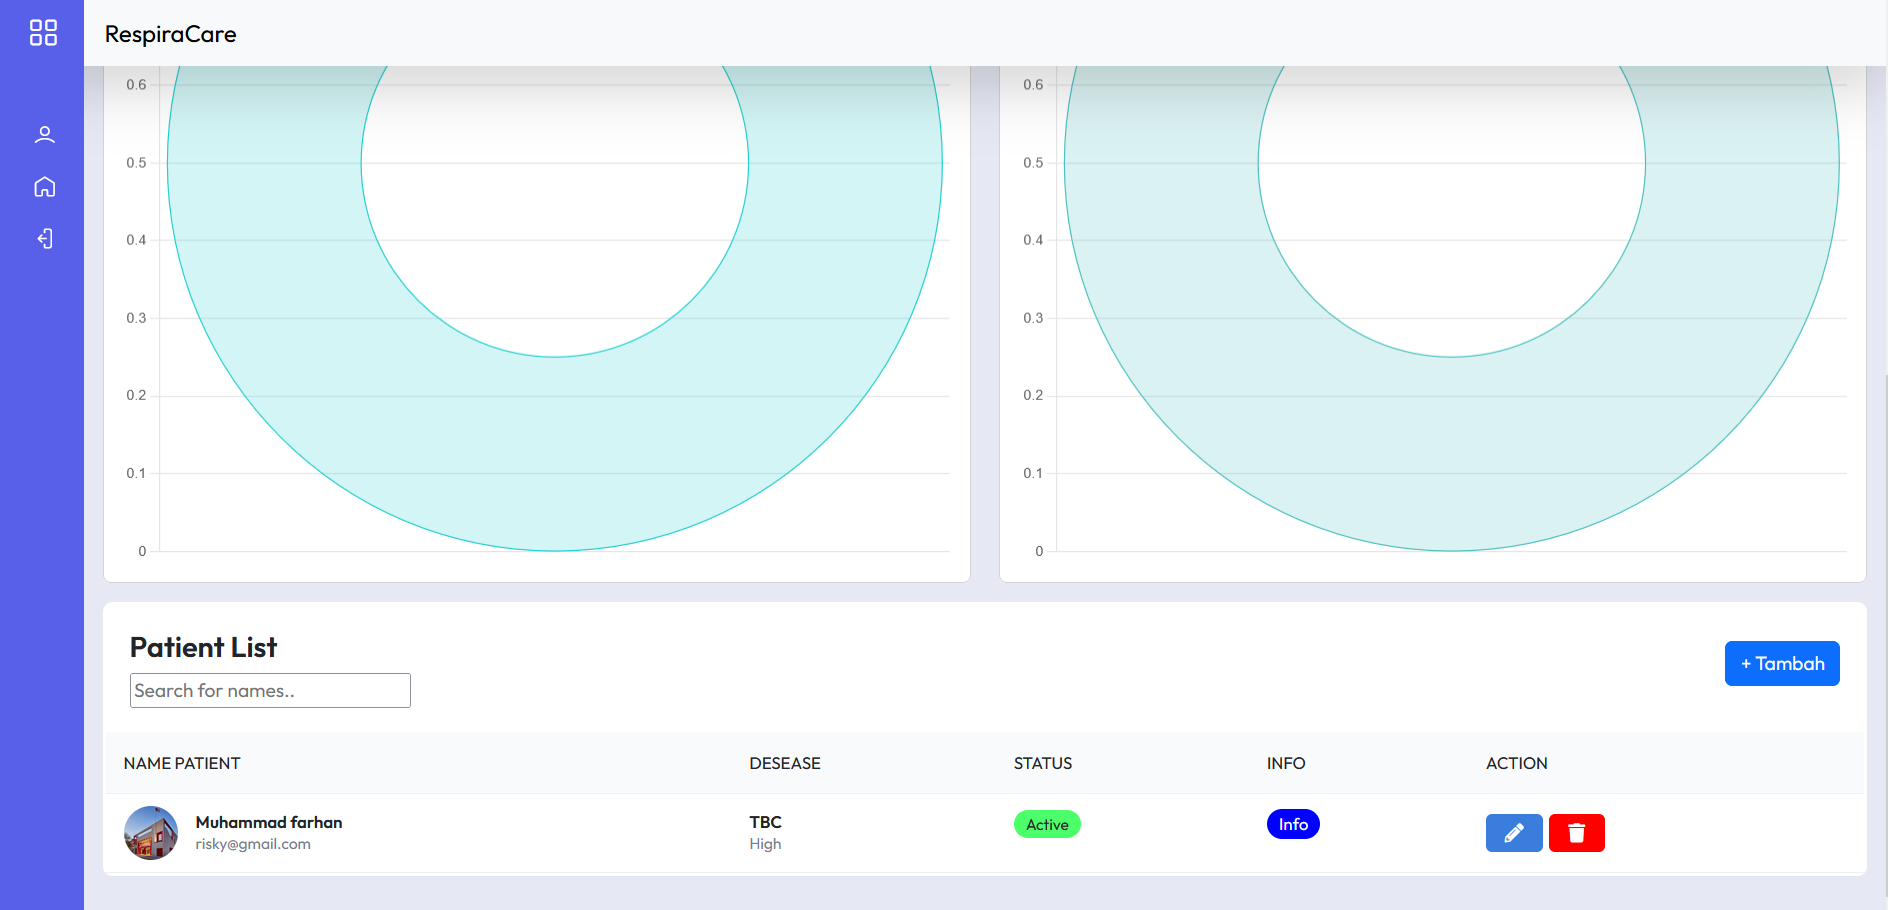The width and height of the screenshot is (1888, 910).
Task: Click the logout icon in sidebar
Action: (x=44, y=238)
